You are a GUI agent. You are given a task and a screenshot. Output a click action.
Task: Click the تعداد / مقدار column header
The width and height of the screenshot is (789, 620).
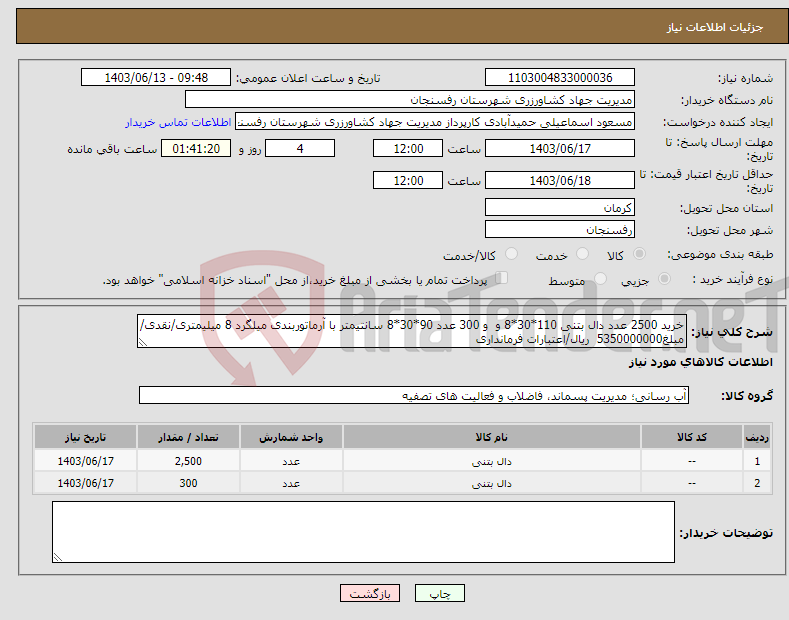point(188,437)
